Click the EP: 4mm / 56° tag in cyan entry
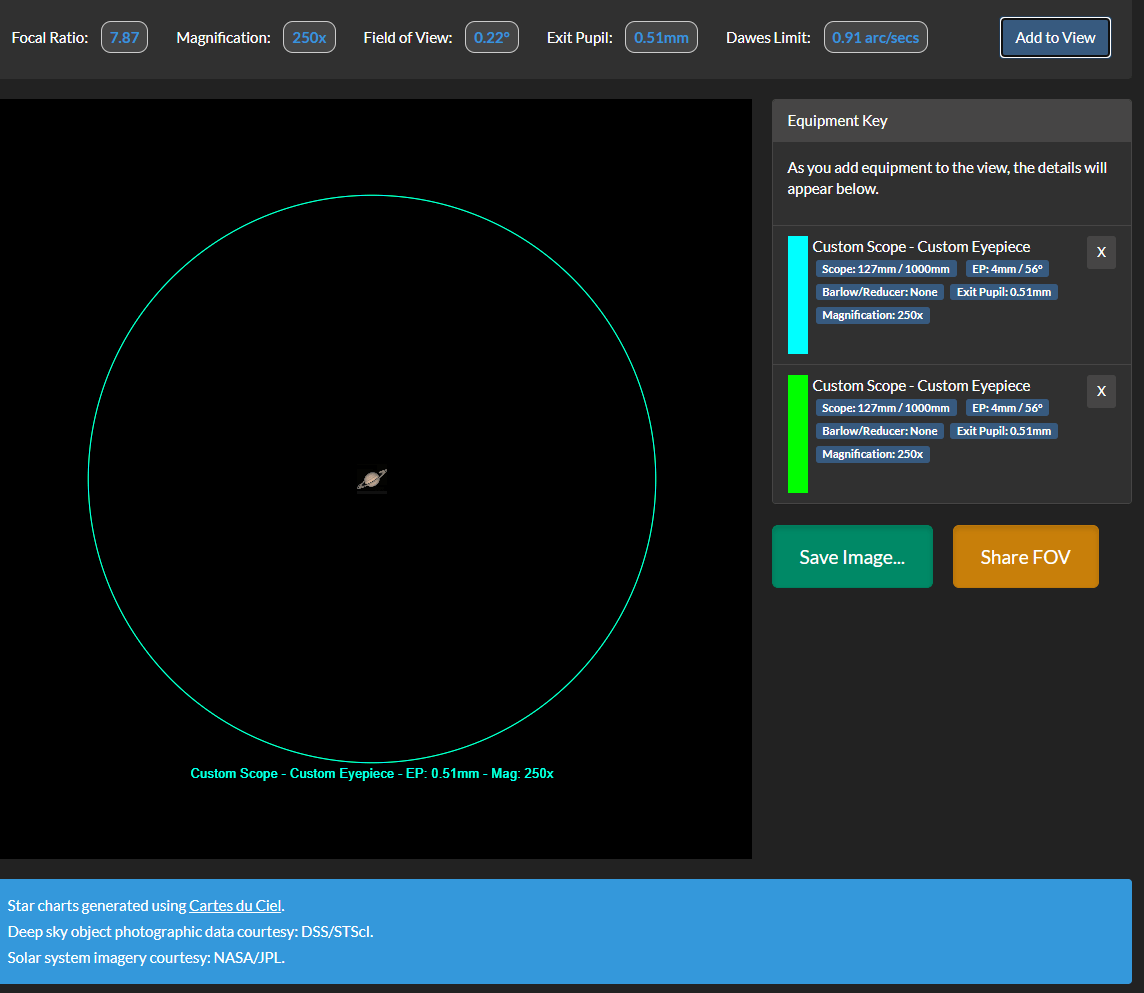Image resolution: width=1144 pixels, height=993 pixels. [1007, 269]
